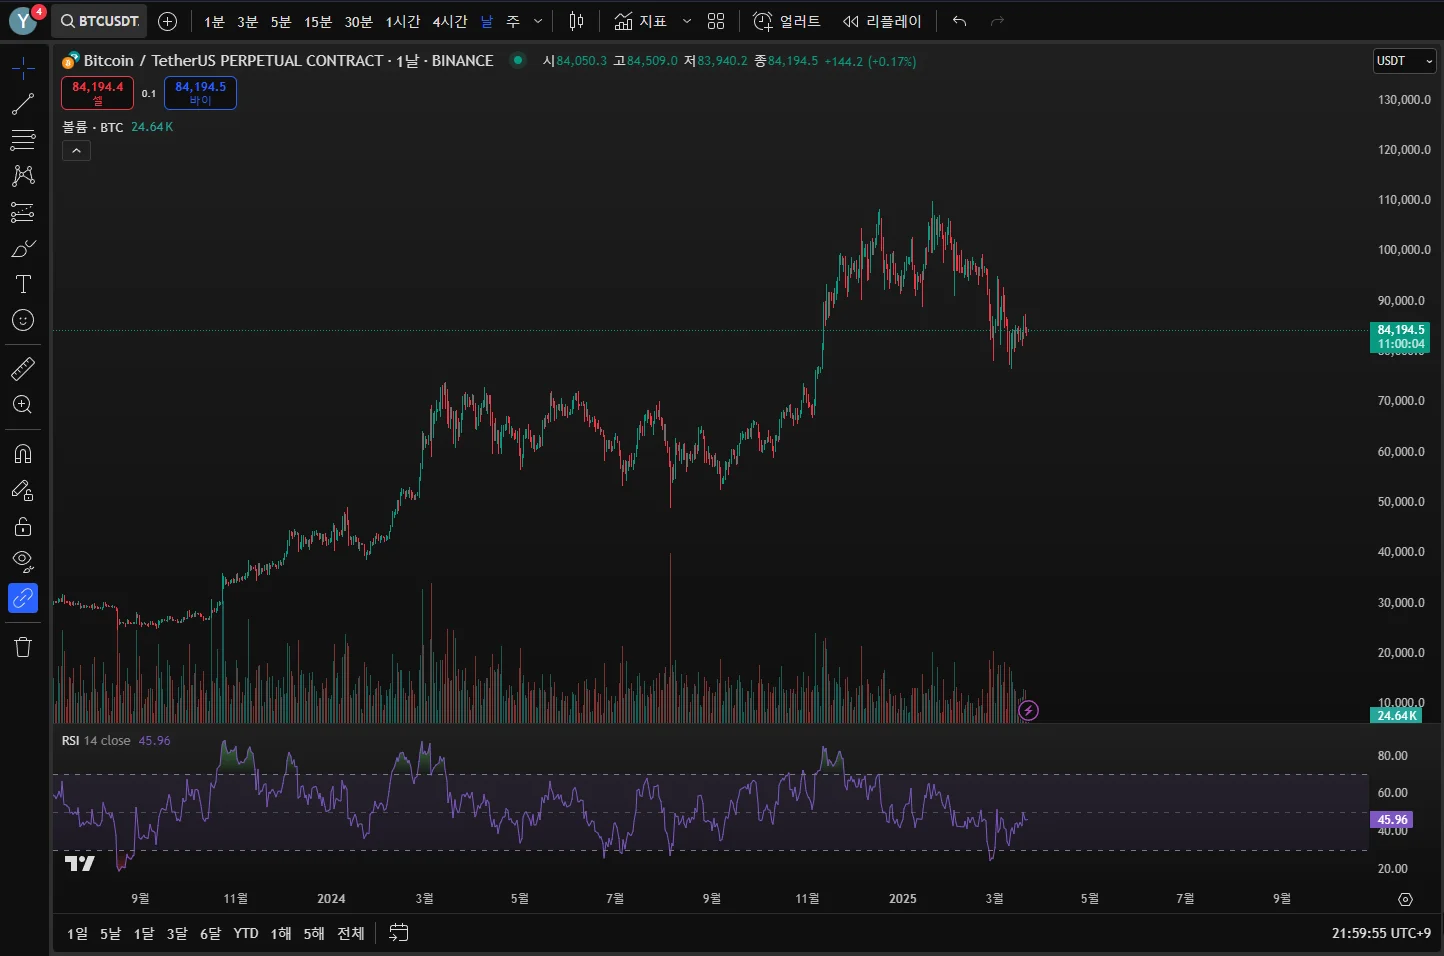Set date range to 1해
The image size is (1444, 956).
pyautogui.click(x=281, y=933)
